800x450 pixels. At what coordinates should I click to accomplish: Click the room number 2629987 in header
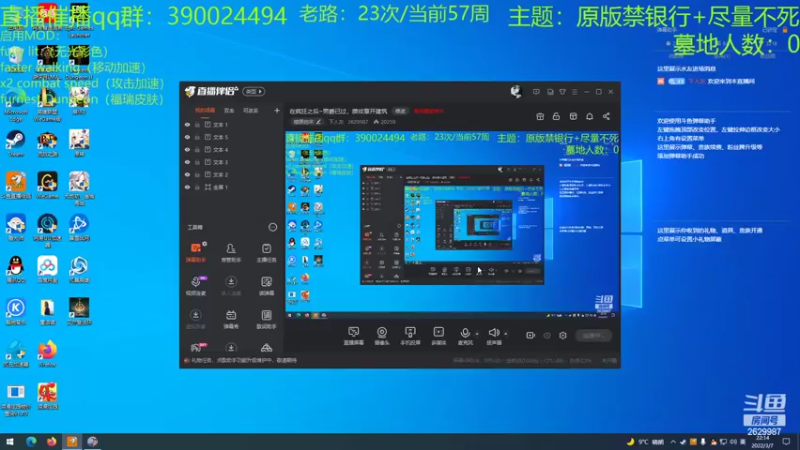[358, 122]
